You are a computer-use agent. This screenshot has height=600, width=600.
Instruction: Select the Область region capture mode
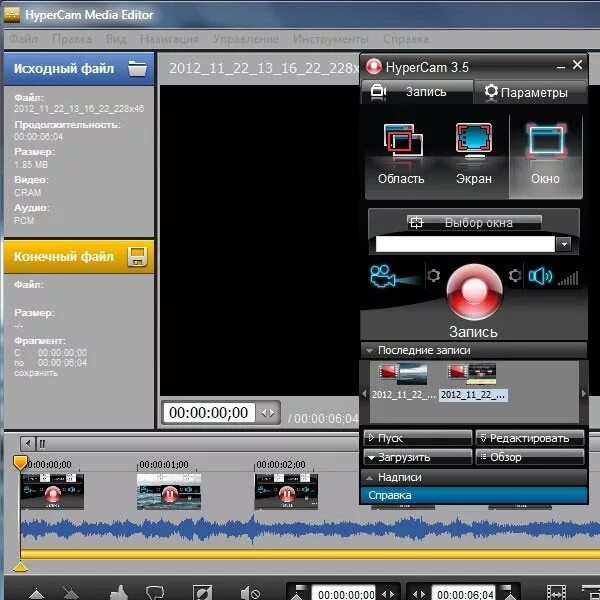(x=401, y=154)
